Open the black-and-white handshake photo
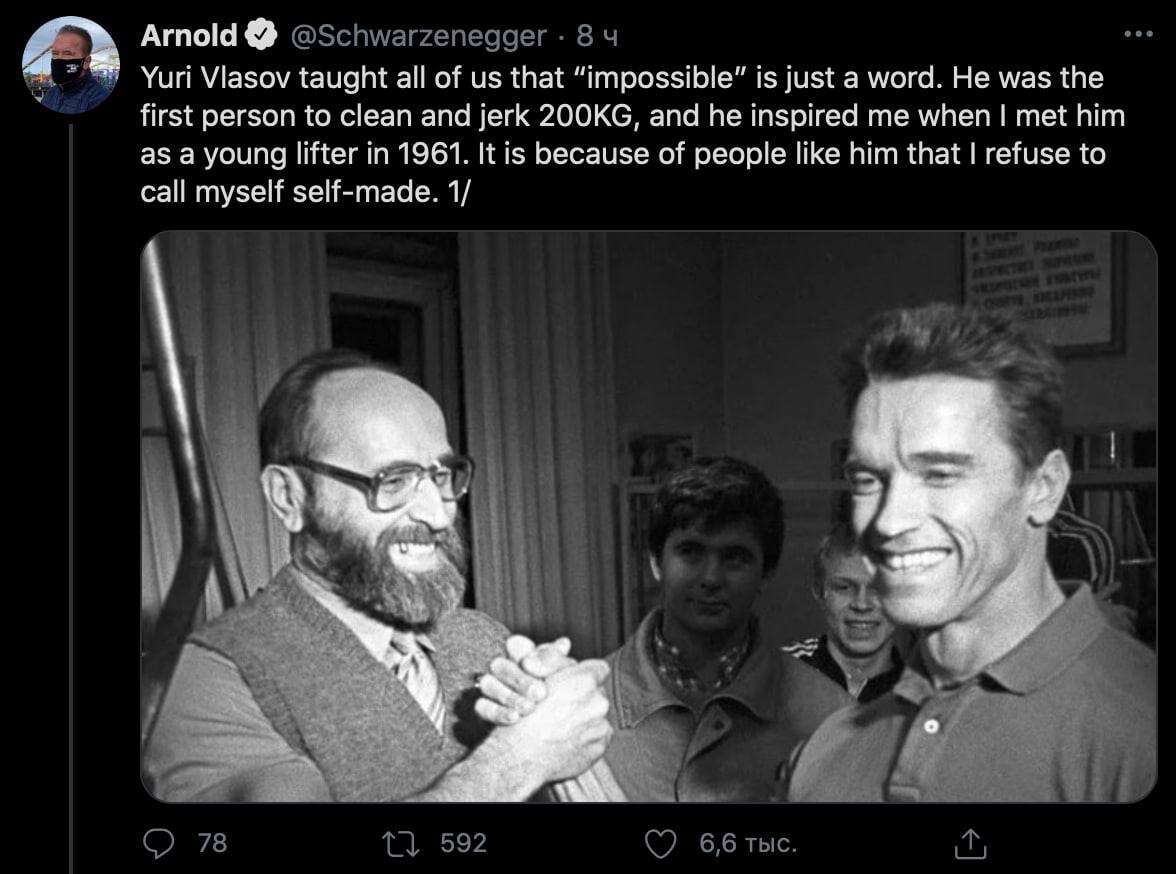Image resolution: width=1176 pixels, height=874 pixels. [649, 517]
